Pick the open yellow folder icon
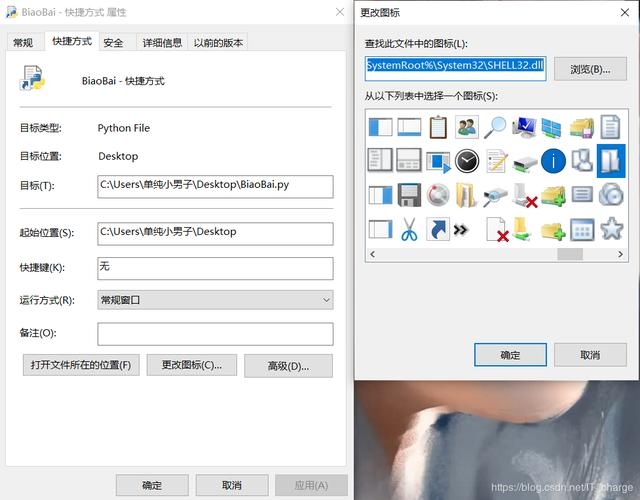Screen dimensions: 640x500 466,195
